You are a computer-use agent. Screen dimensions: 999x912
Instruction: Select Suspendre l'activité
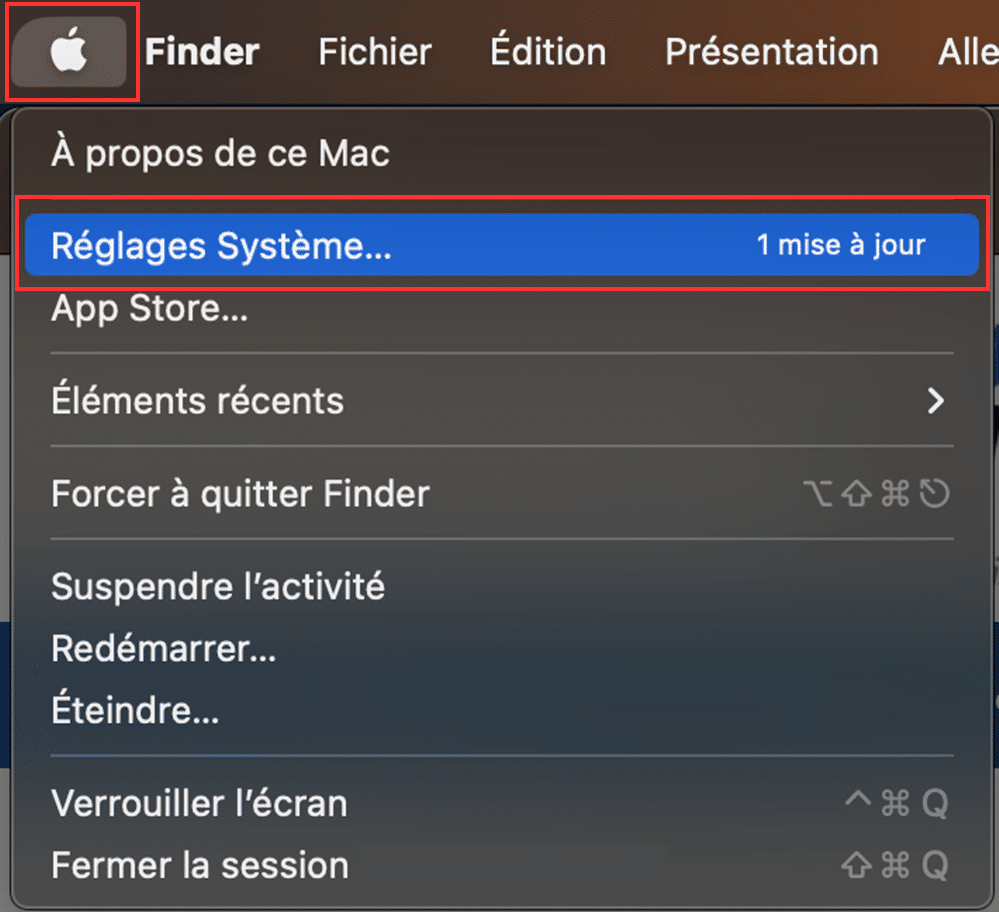pos(501,586)
